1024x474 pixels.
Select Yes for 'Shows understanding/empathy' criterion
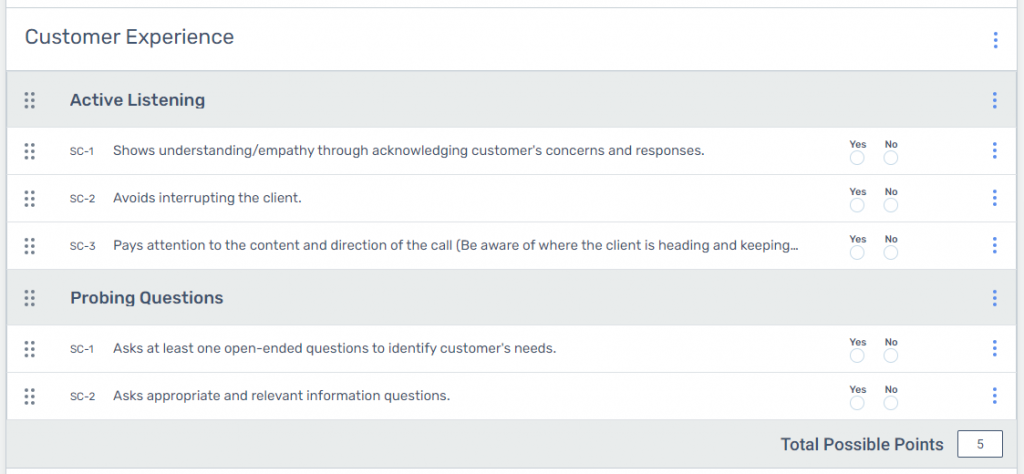(857, 158)
